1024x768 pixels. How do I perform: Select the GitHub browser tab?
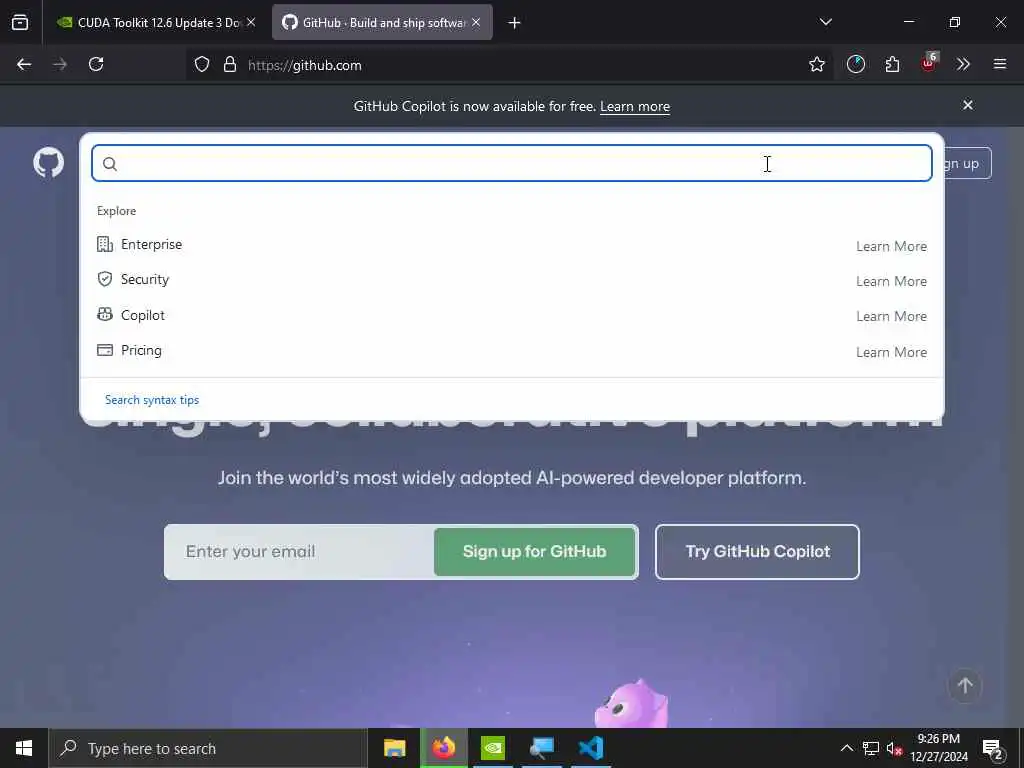coord(382,23)
